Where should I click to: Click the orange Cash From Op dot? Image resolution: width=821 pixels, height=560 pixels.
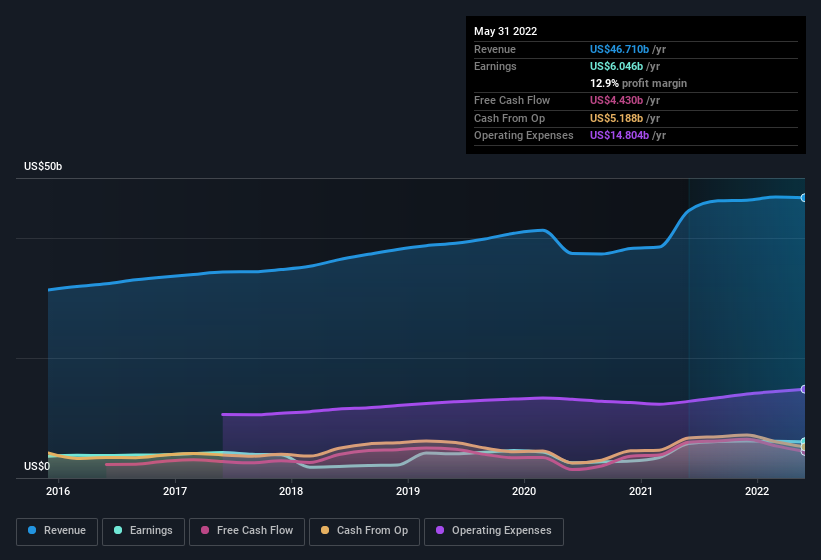point(325,530)
